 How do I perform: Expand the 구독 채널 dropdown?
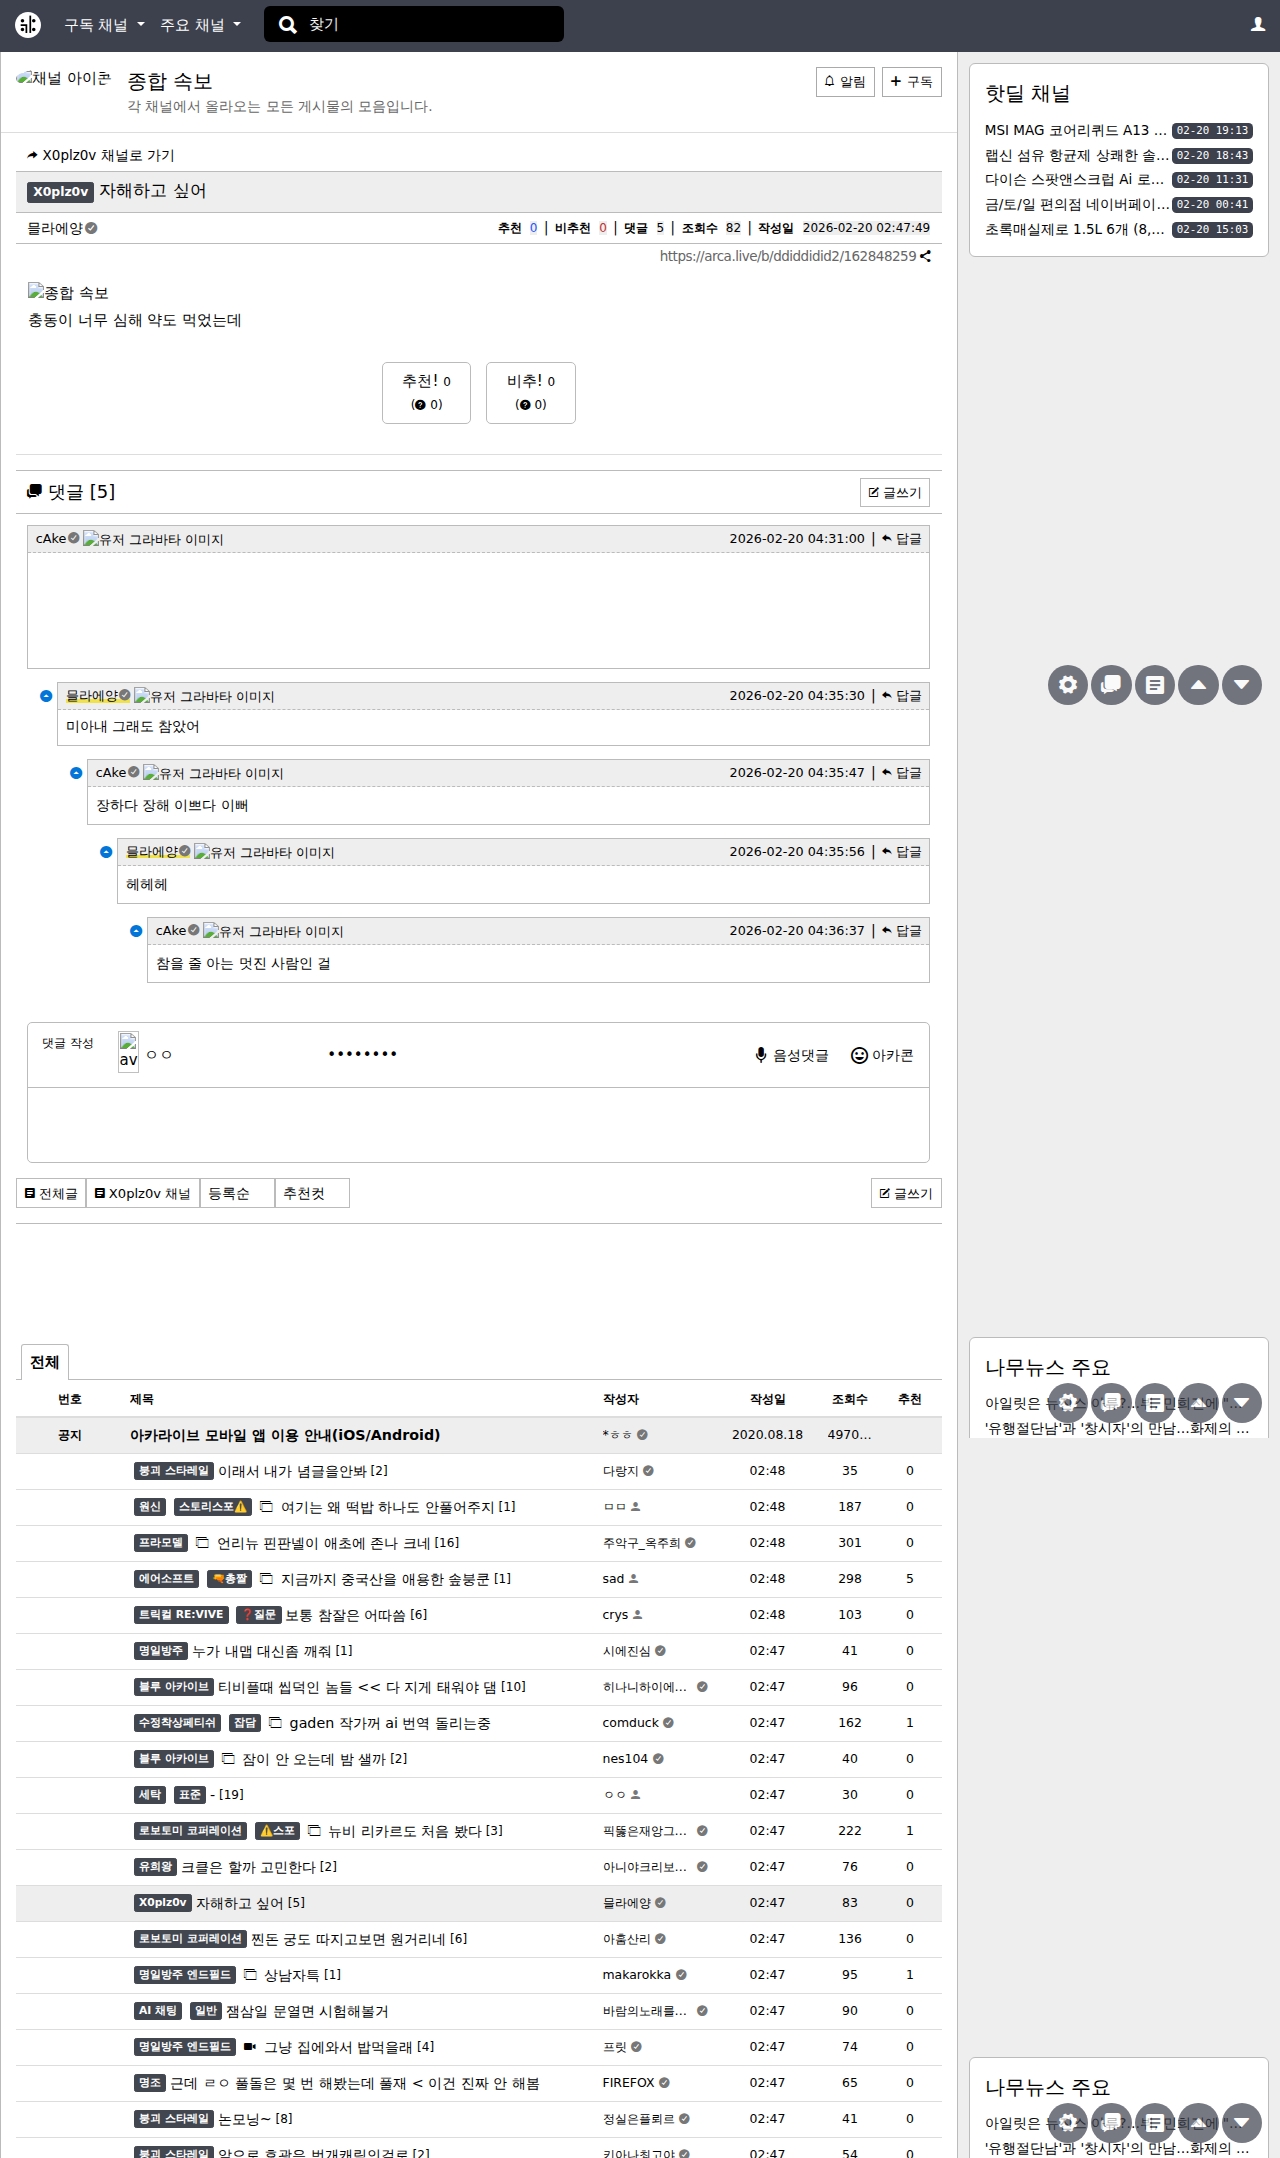[105, 25]
